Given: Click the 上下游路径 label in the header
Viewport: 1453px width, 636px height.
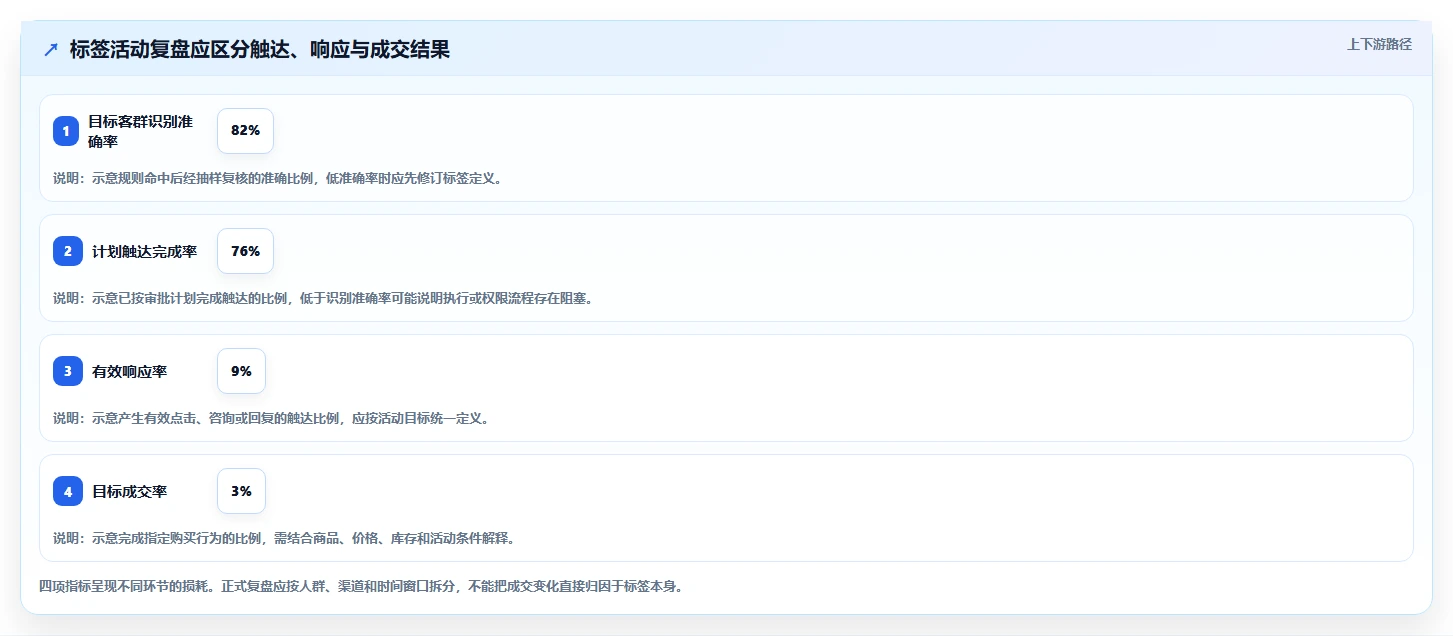Looking at the screenshot, I should pyautogui.click(x=1379, y=44).
